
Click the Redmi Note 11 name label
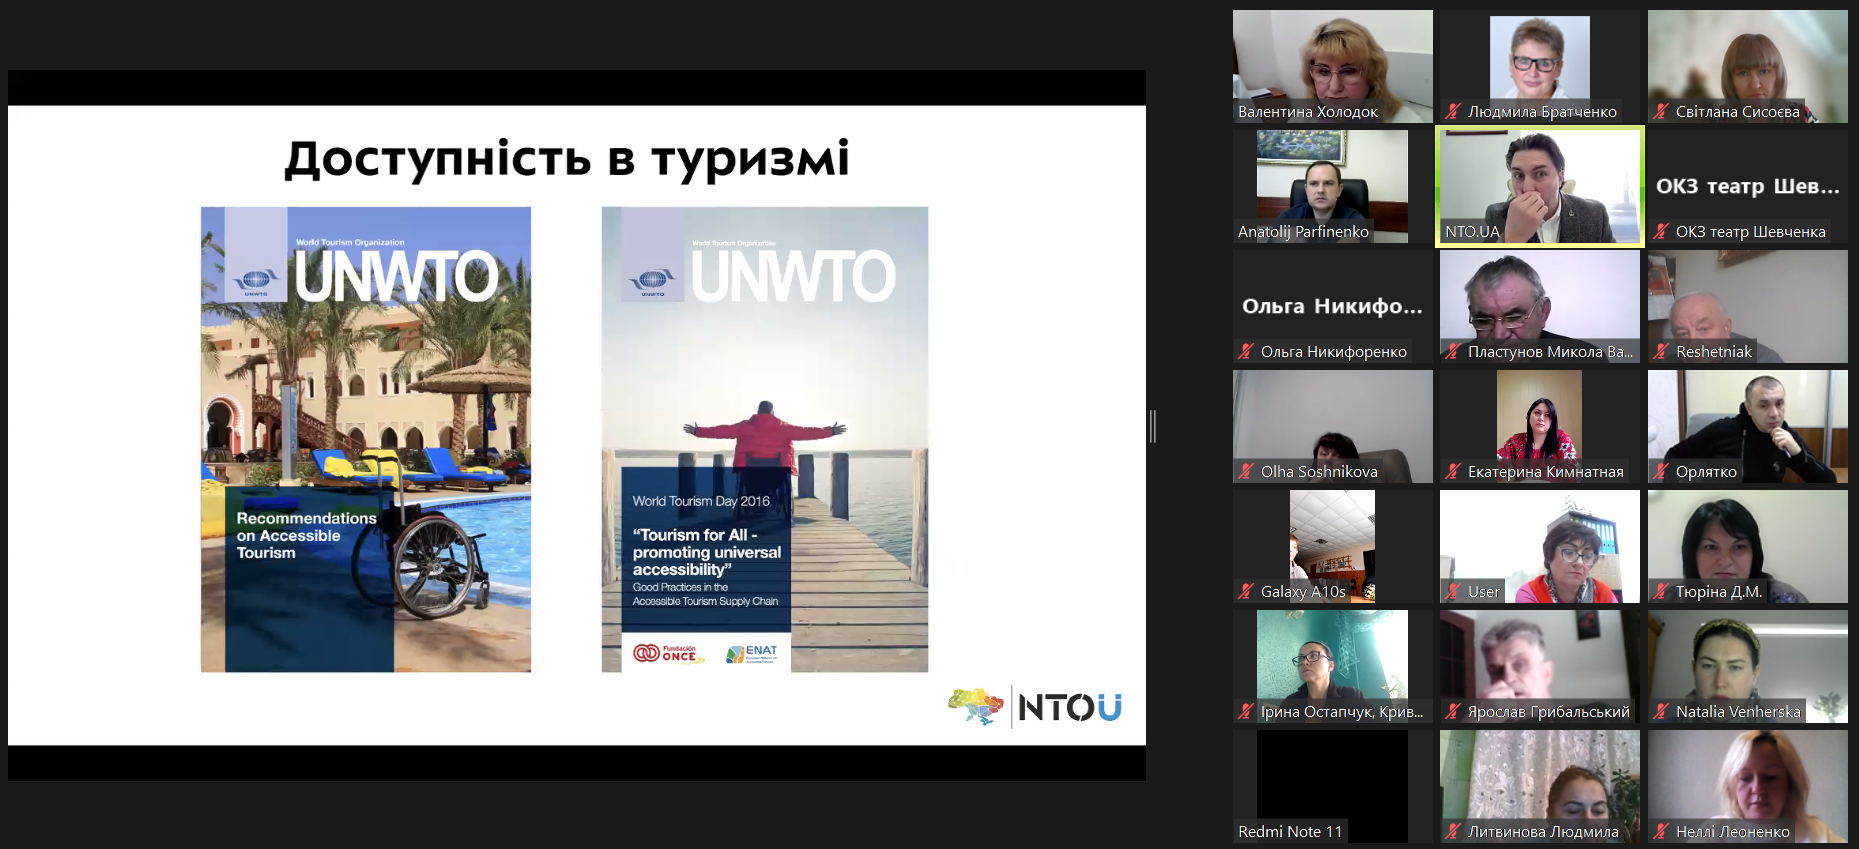tap(1290, 832)
